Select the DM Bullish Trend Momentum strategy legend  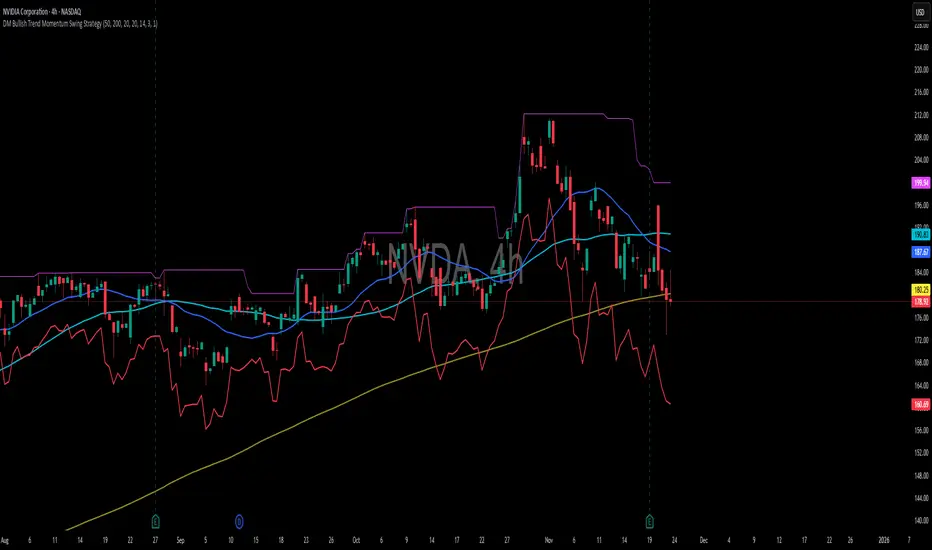point(80,24)
